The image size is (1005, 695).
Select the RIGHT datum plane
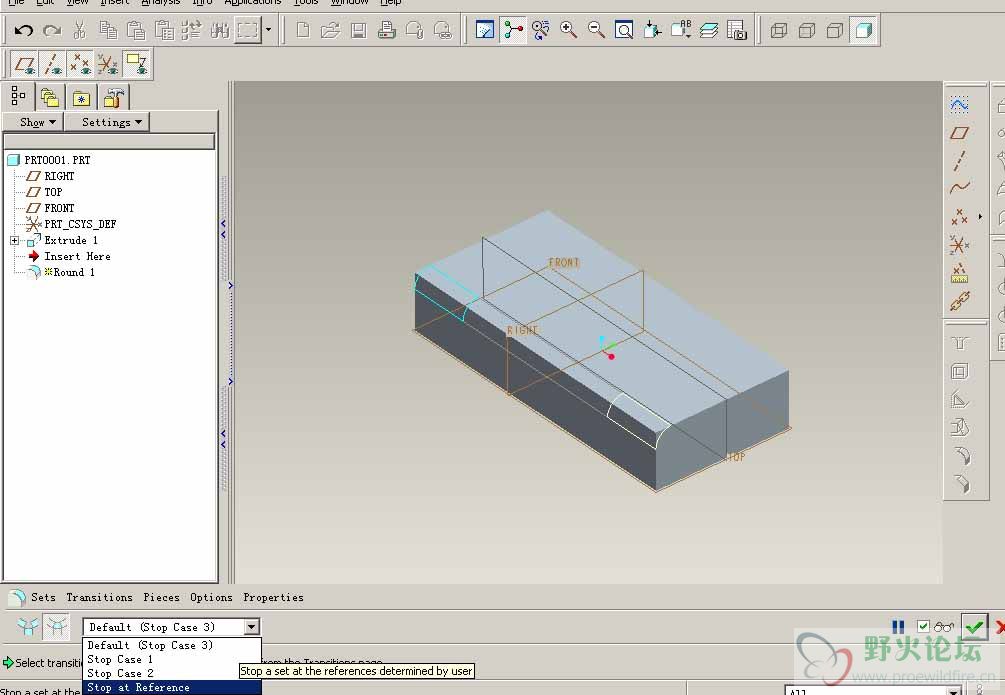(x=59, y=176)
